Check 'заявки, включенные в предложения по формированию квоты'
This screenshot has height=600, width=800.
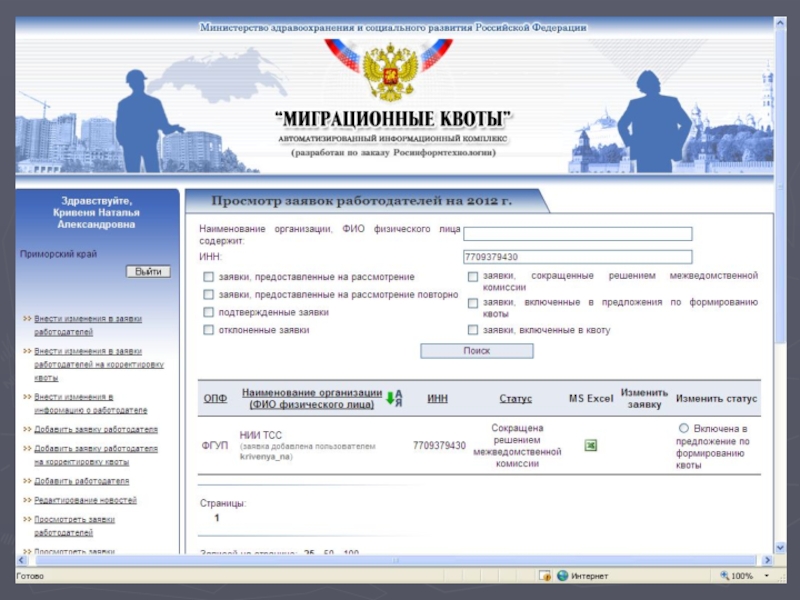coord(473,303)
